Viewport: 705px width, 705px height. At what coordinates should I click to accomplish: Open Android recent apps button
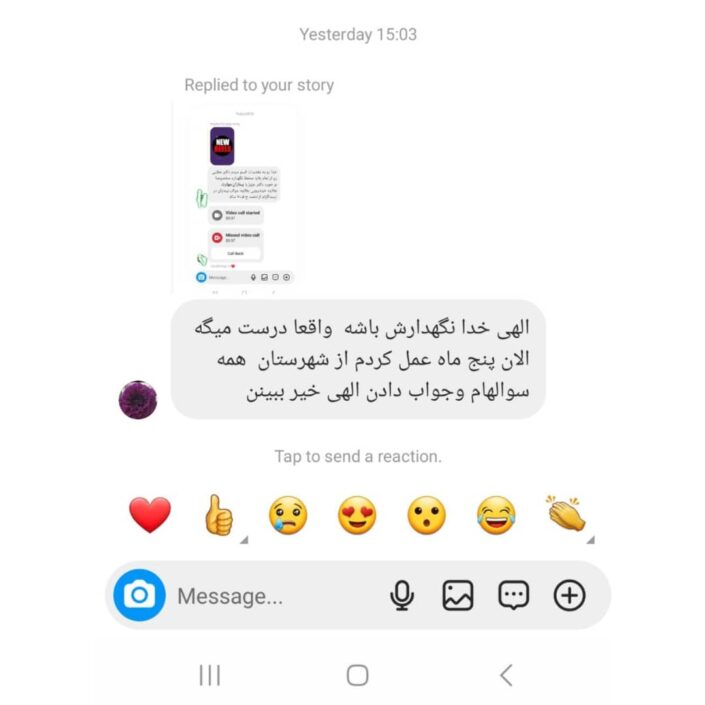(x=210, y=675)
